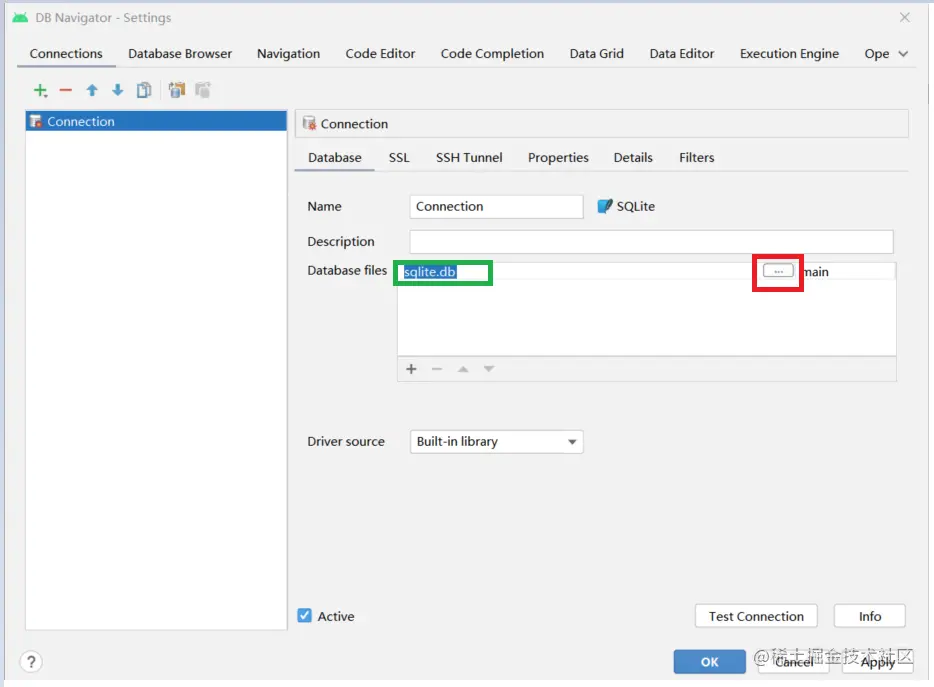Viewport: 934px width, 687px height.
Task: Click the Info button
Action: (870, 615)
